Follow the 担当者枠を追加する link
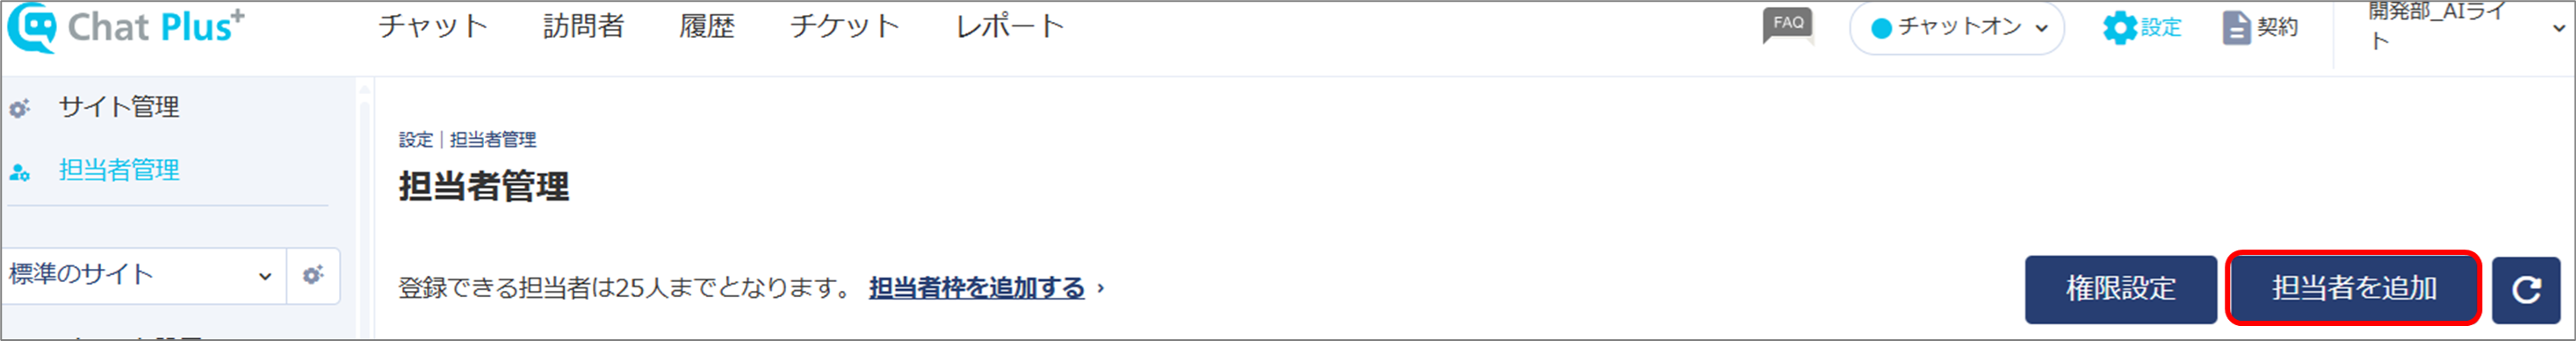The height and width of the screenshot is (341, 2576). (977, 288)
